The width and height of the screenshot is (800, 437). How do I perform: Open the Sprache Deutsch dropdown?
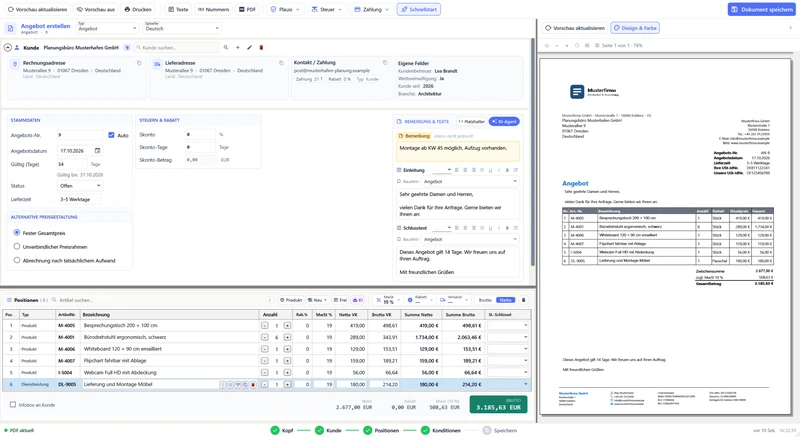point(182,28)
